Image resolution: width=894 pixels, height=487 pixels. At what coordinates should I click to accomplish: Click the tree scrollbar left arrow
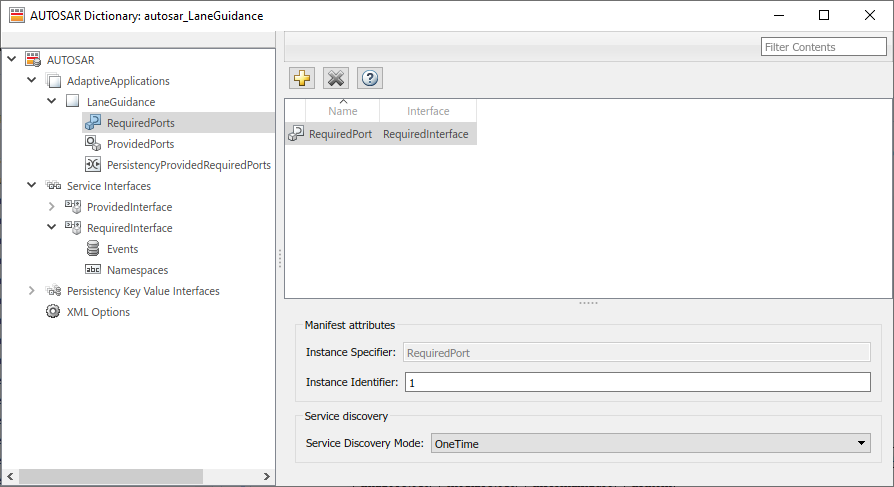click(10, 476)
